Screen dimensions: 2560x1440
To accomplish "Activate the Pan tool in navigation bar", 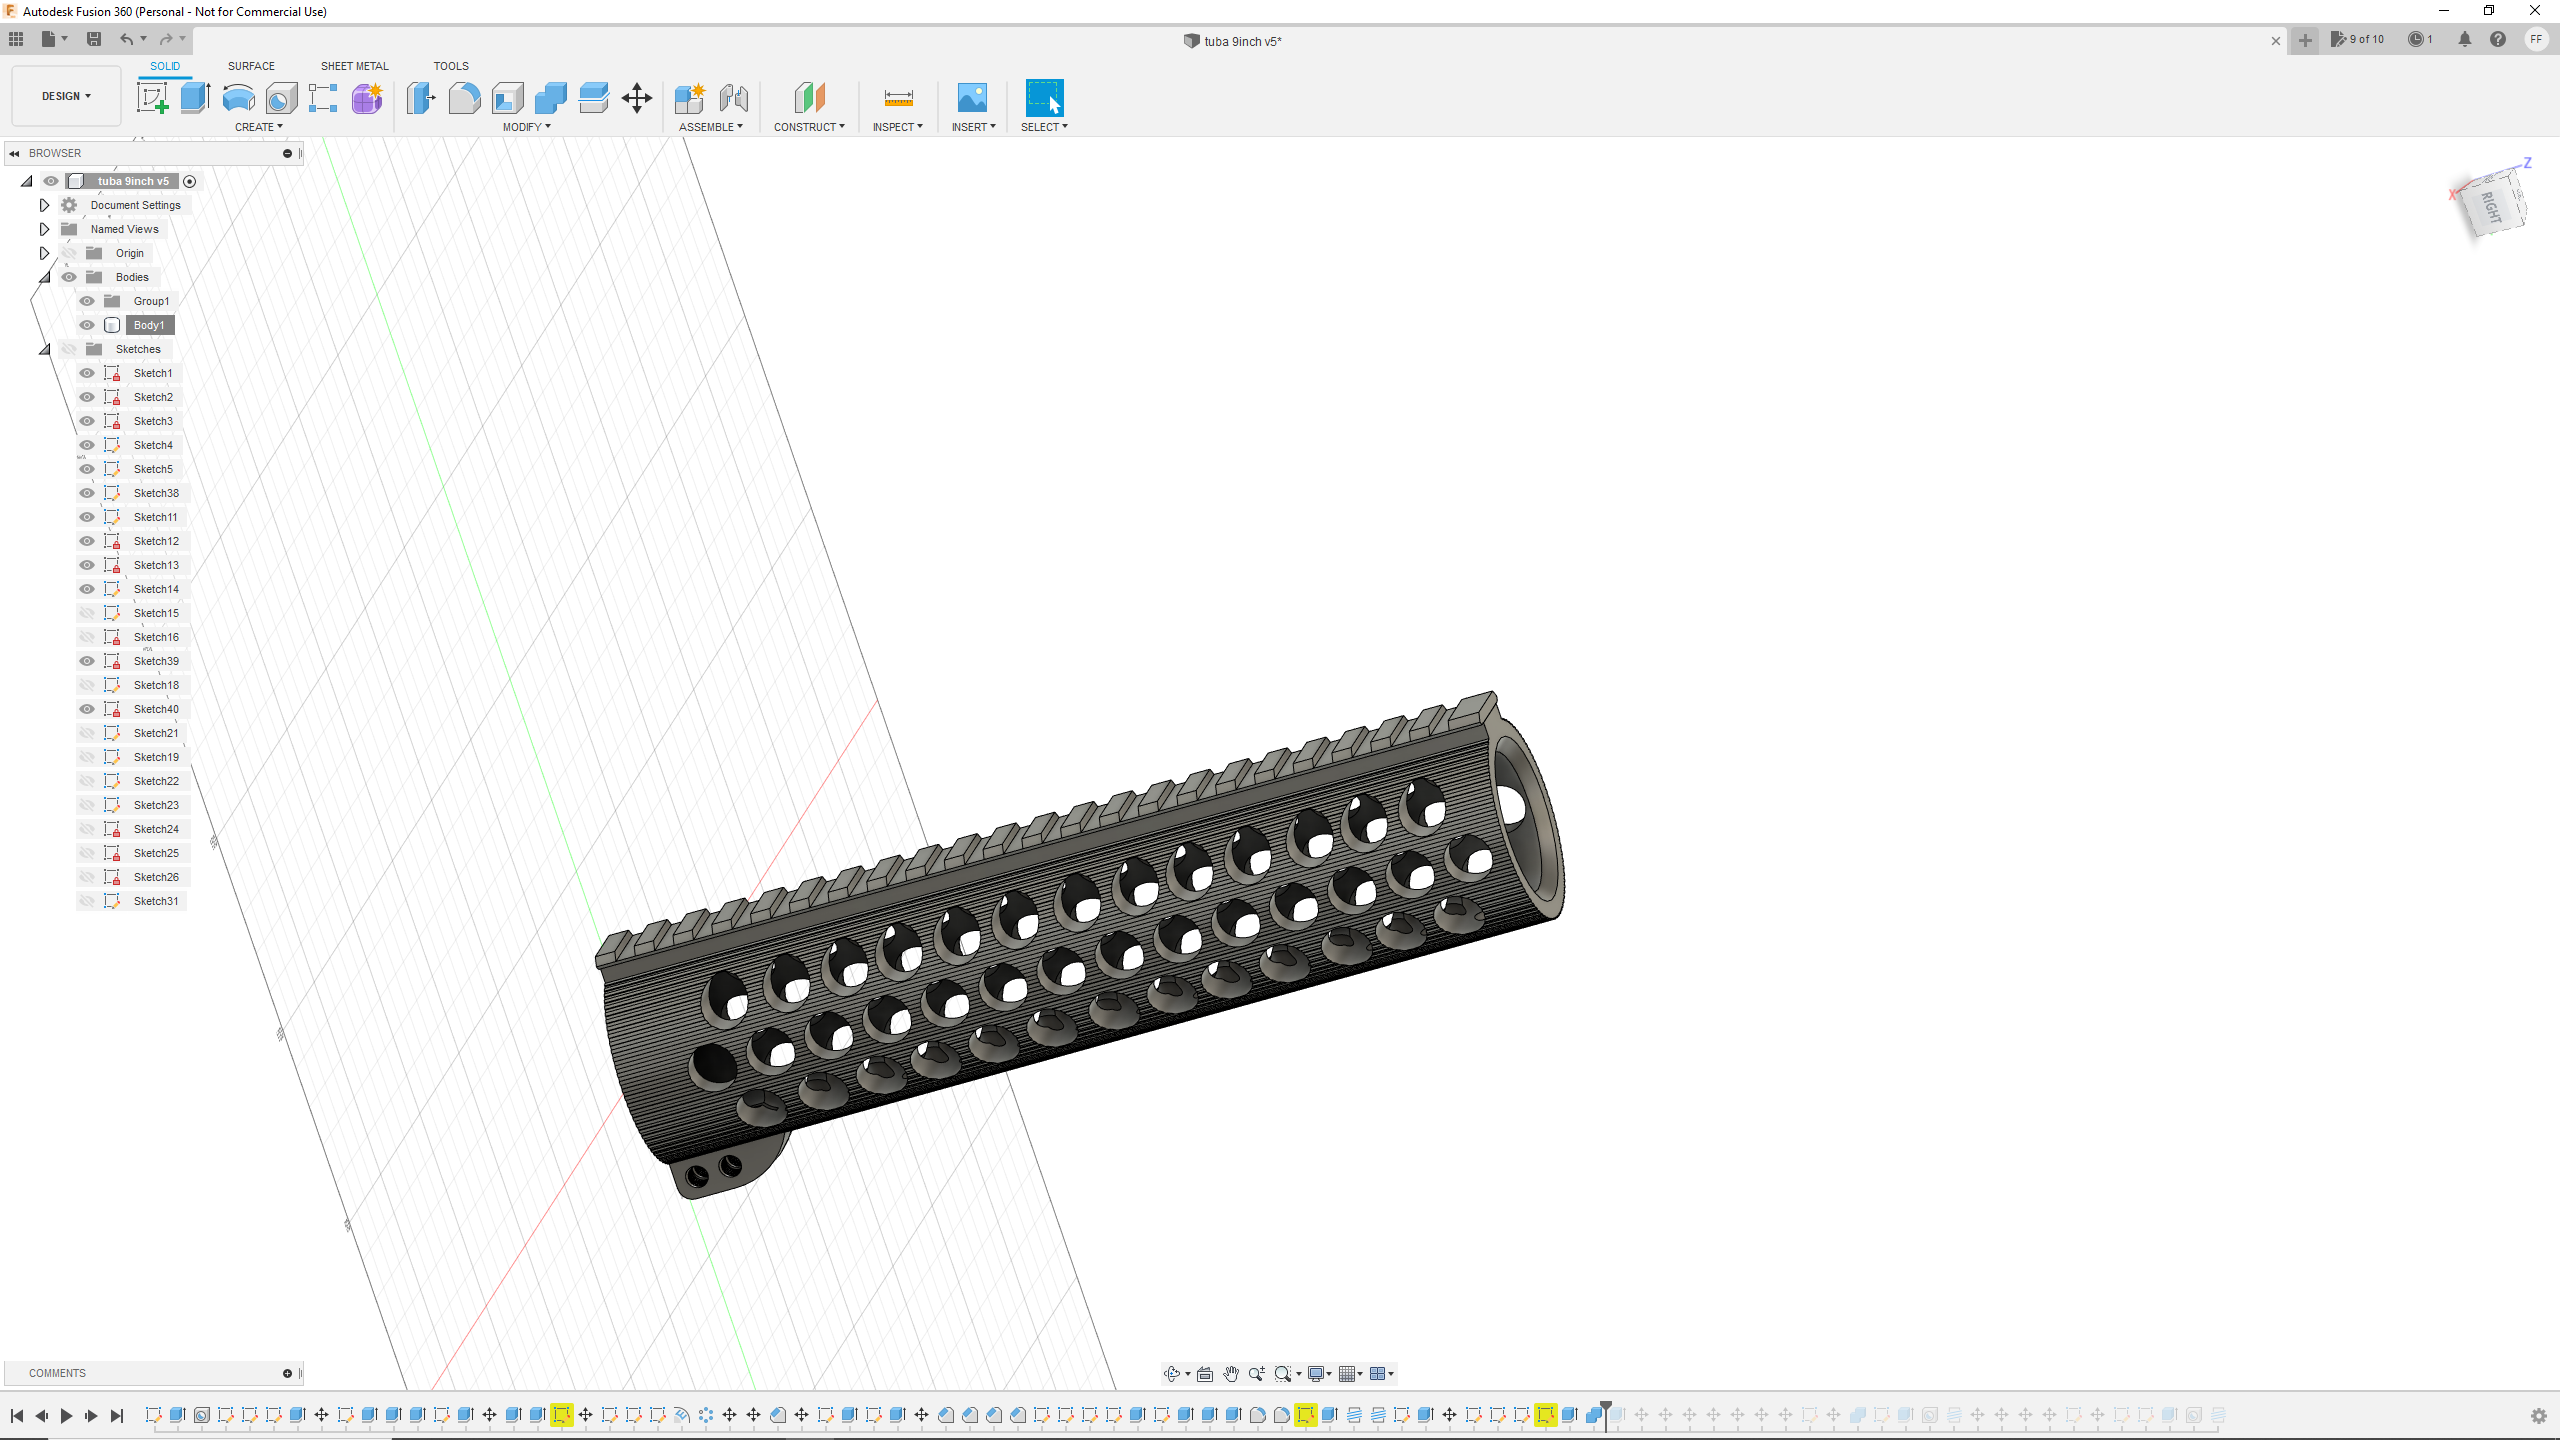I will pos(1230,1373).
